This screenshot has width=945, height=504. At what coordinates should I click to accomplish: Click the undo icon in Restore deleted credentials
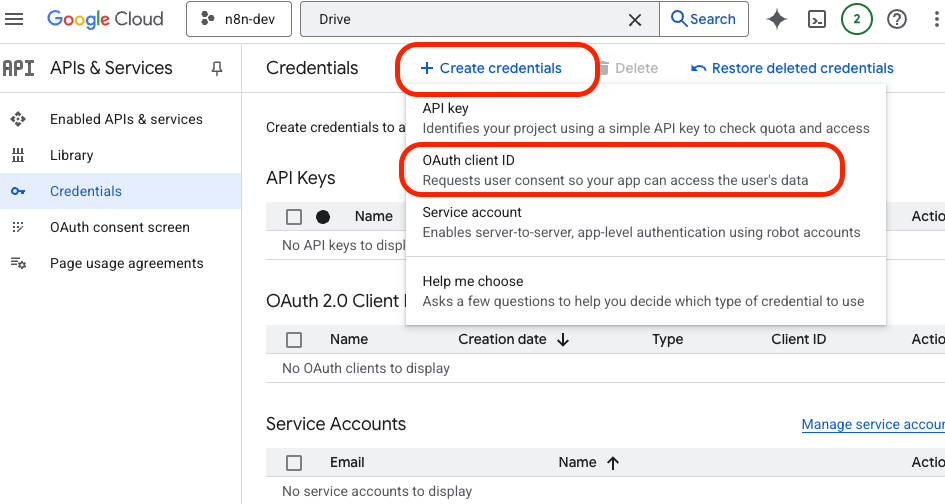click(699, 68)
